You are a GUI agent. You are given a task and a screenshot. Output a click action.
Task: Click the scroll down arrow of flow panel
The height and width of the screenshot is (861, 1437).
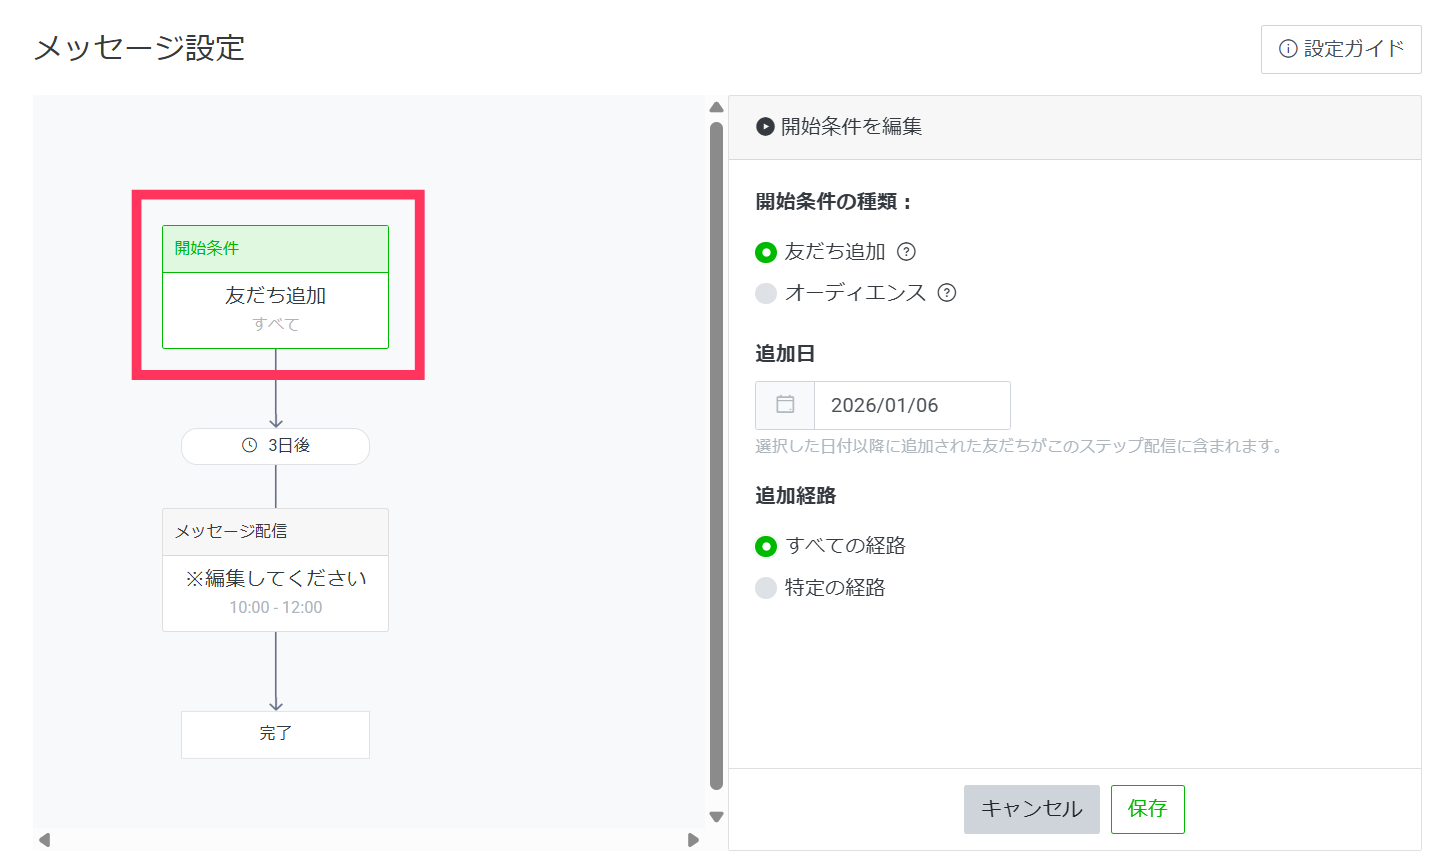pyautogui.click(x=716, y=817)
